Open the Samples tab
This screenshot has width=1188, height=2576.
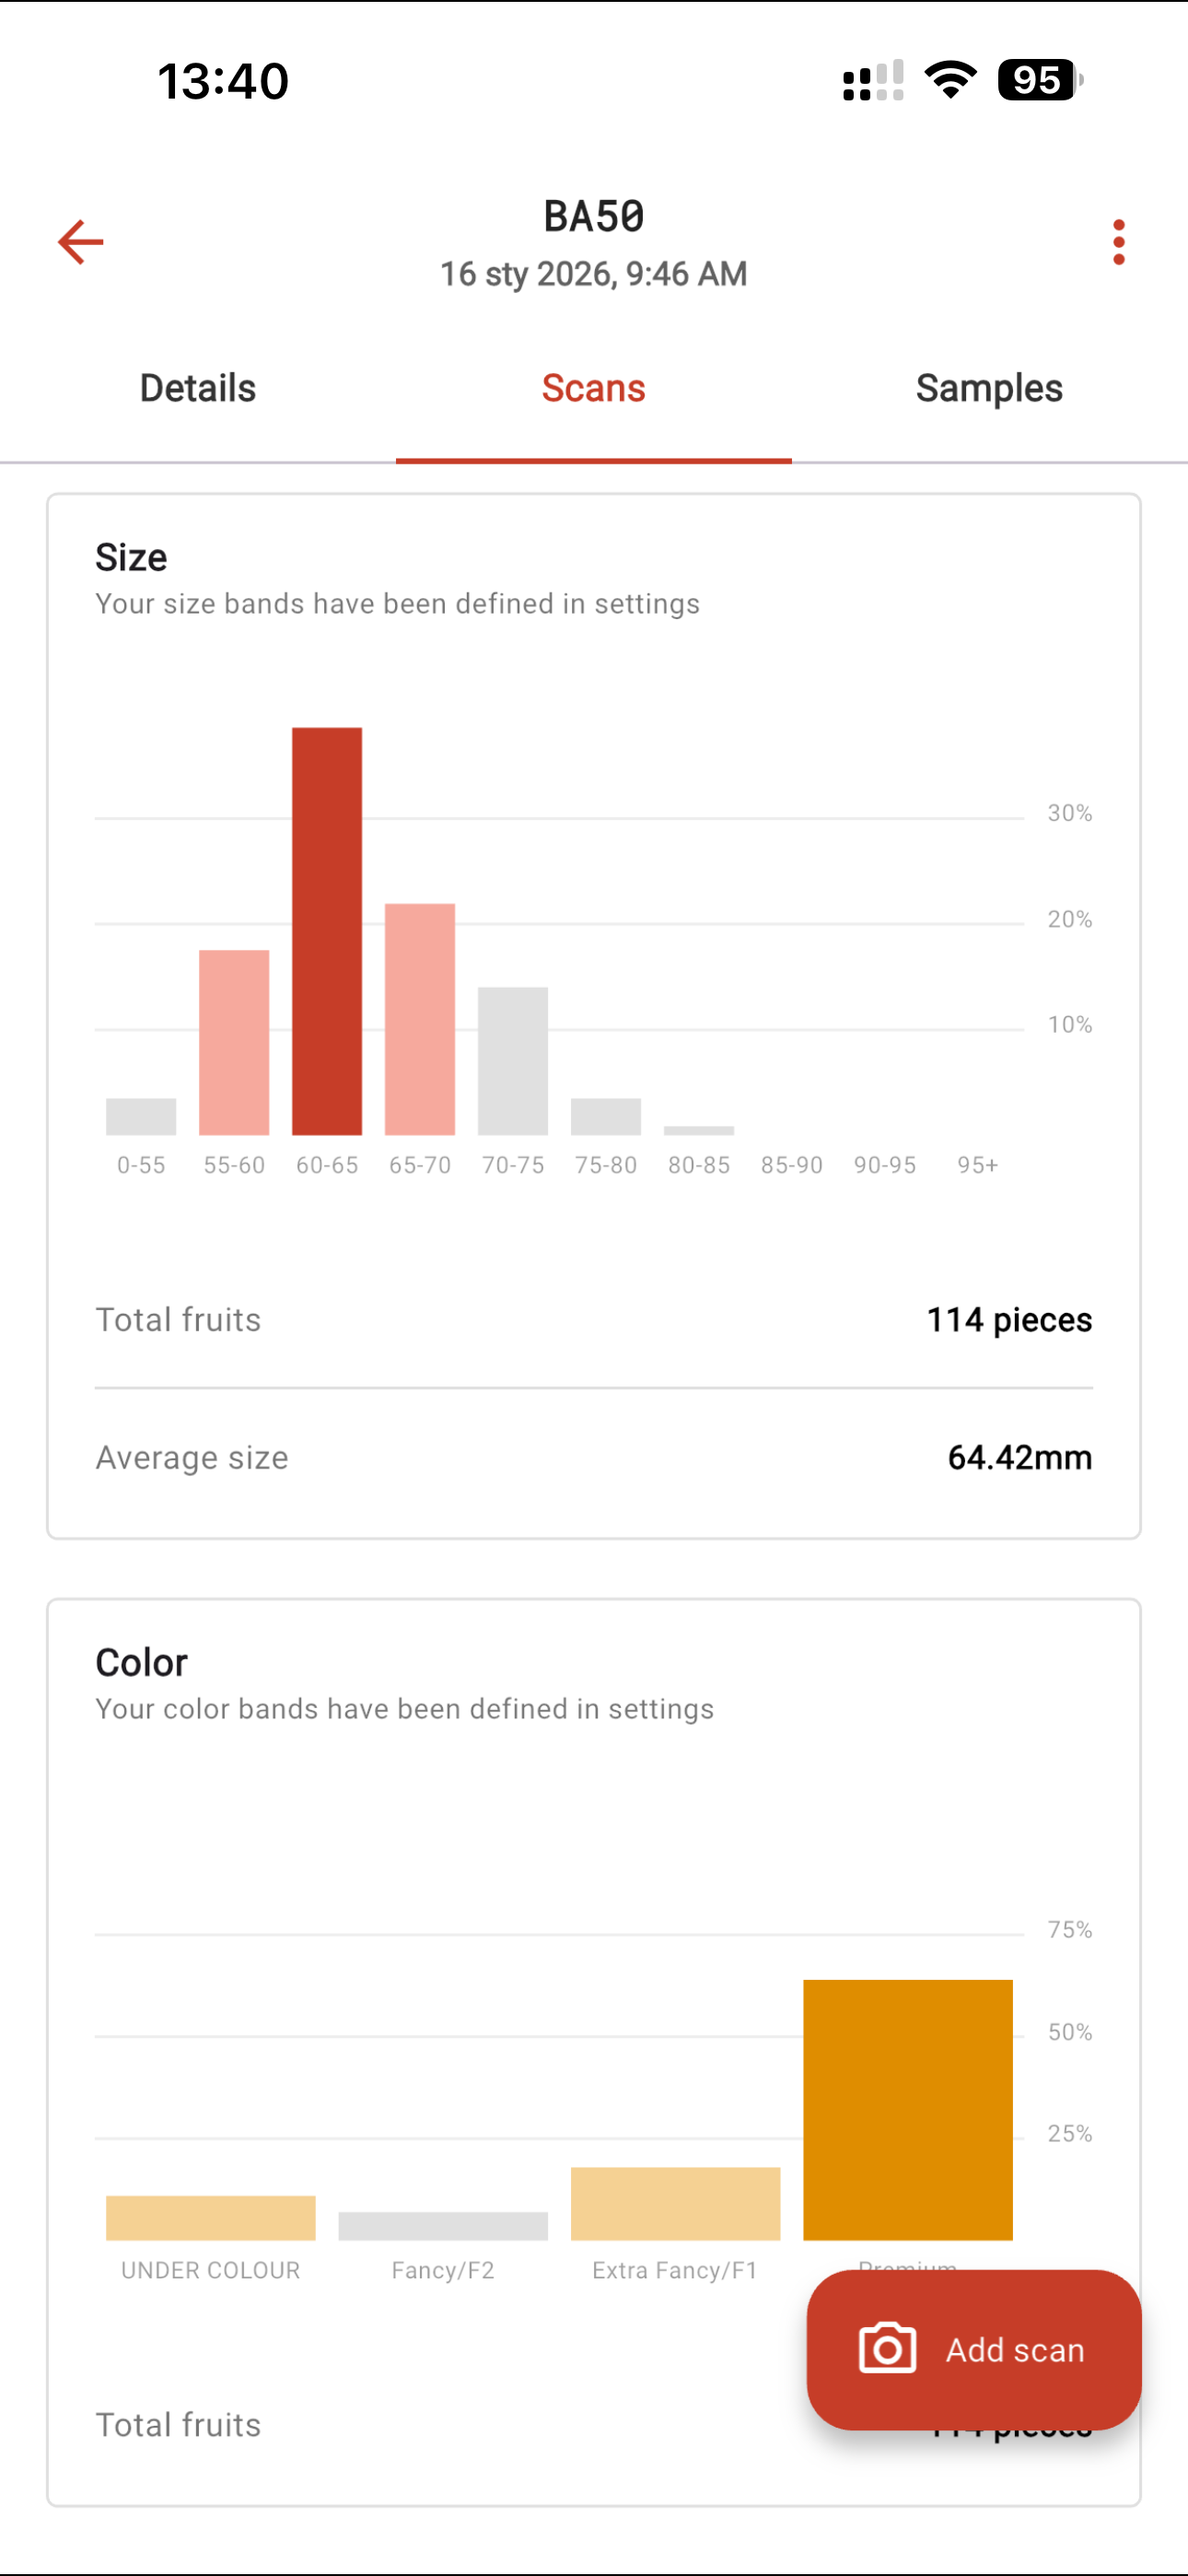989,388
